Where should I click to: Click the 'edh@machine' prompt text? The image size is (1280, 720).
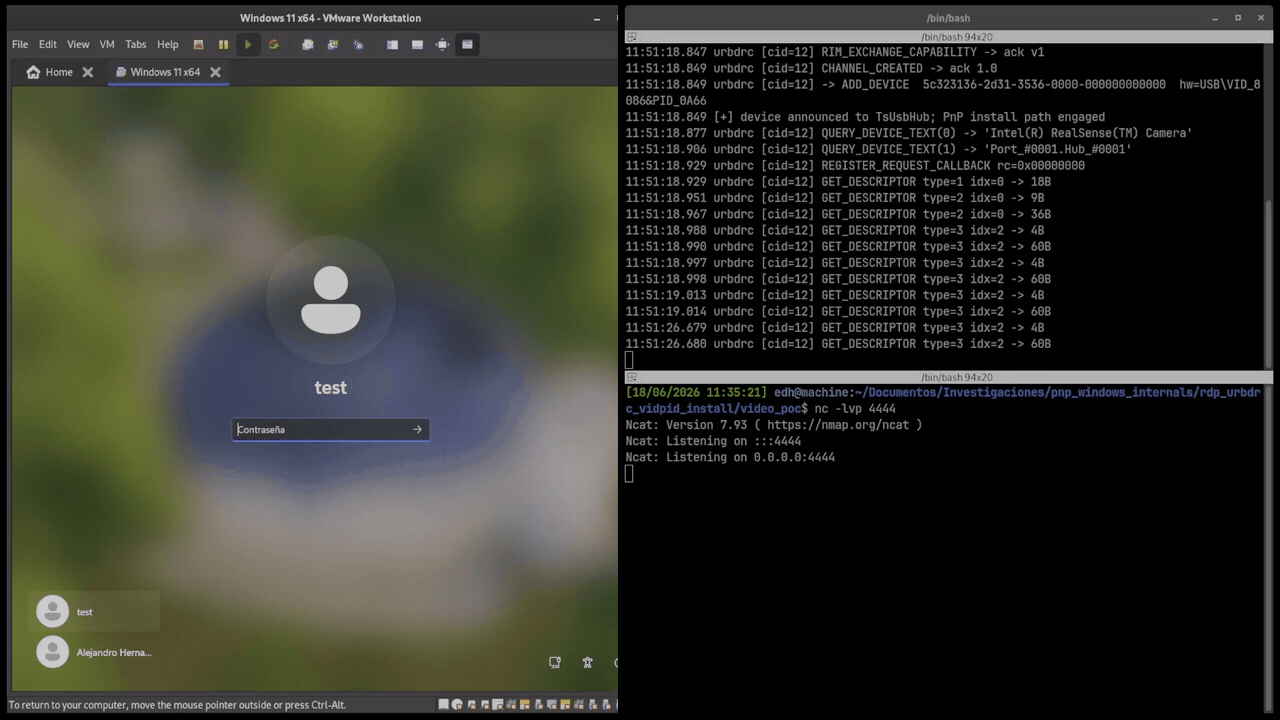coord(811,393)
